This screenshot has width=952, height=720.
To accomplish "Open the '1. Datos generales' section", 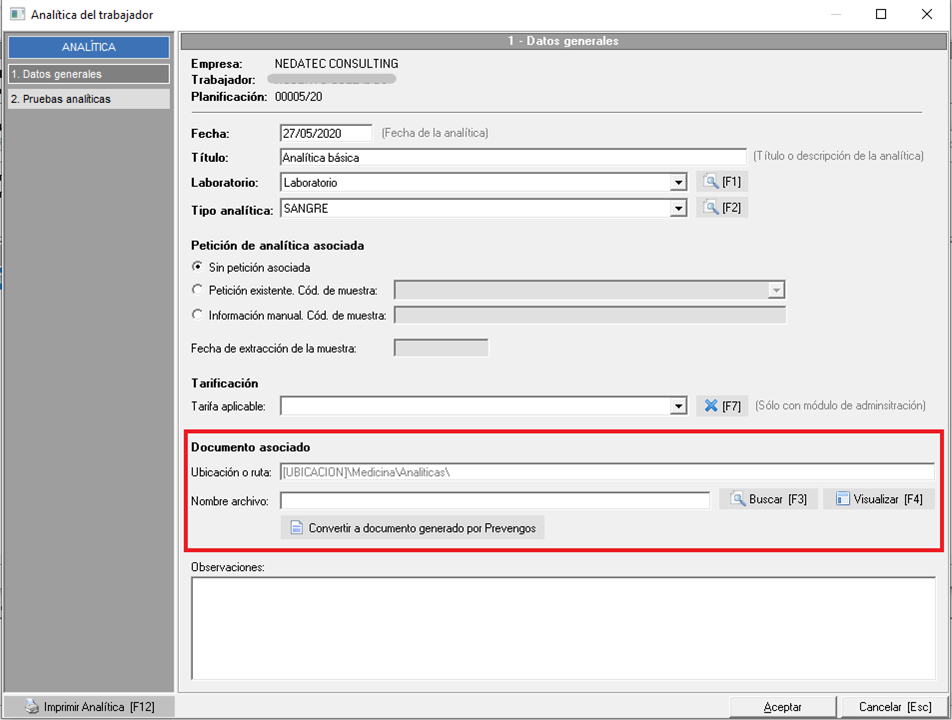I will click(88, 74).
